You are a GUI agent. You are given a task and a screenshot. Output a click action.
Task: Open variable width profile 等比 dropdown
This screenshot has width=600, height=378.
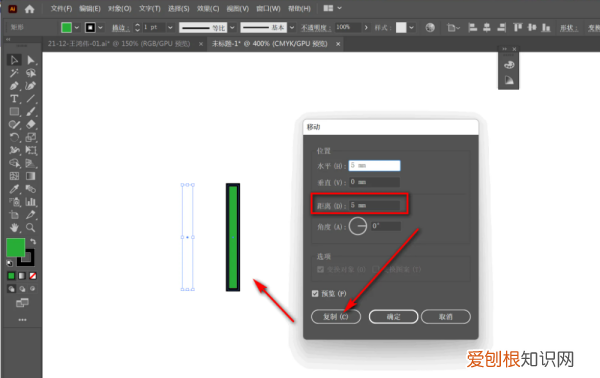(x=232, y=28)
